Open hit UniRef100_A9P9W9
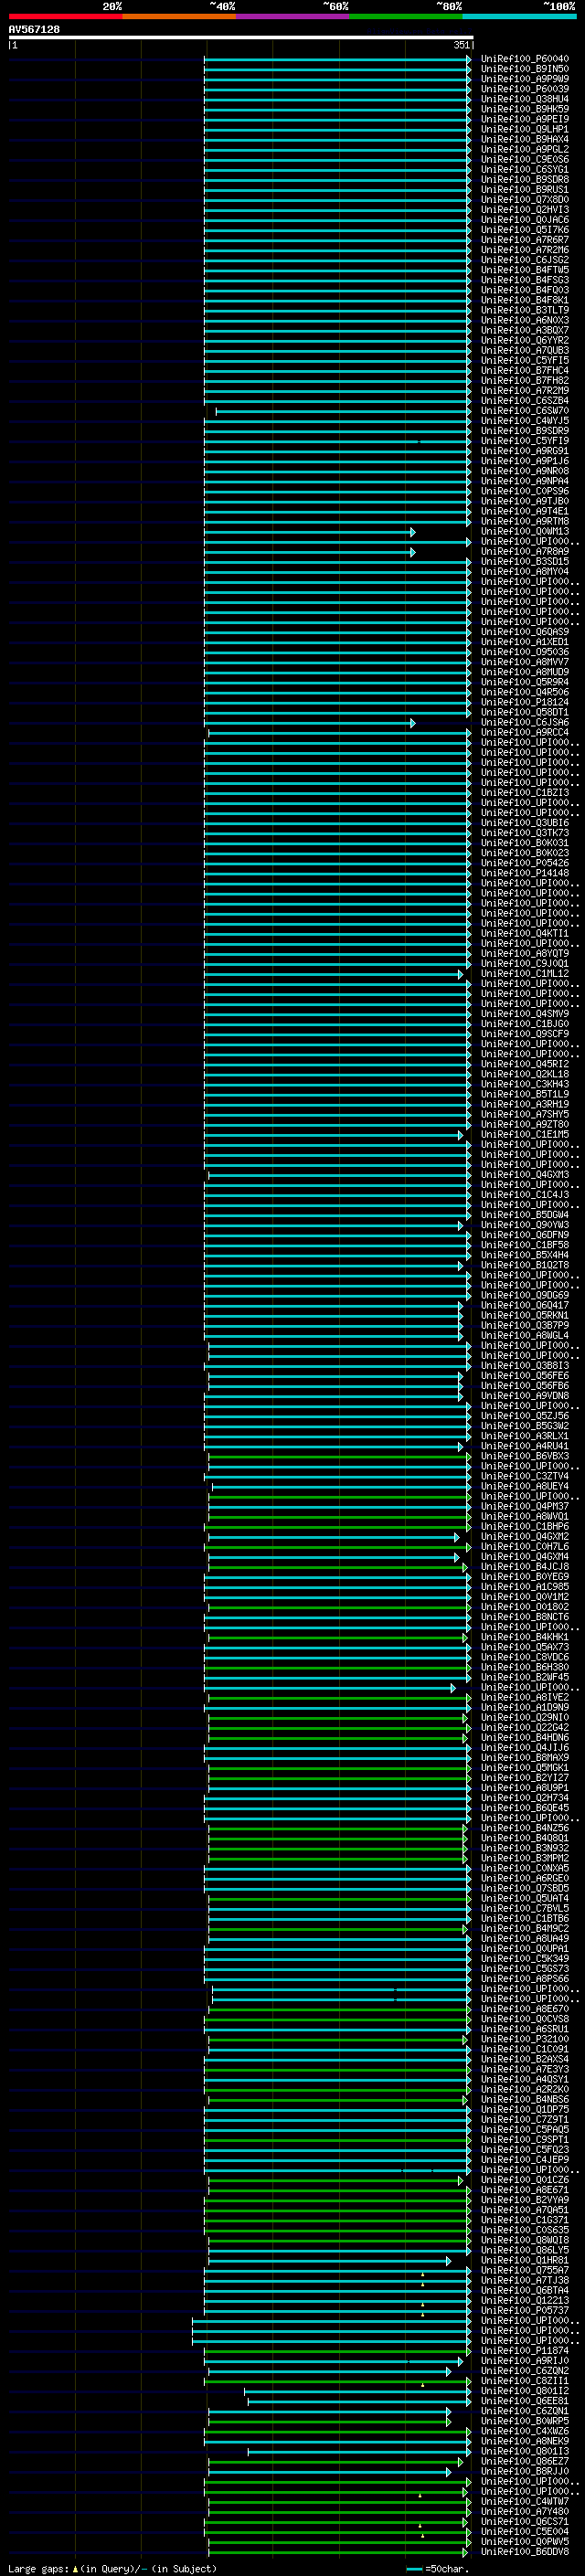The height and width of the screenshot is (2576, 585). 524,79
